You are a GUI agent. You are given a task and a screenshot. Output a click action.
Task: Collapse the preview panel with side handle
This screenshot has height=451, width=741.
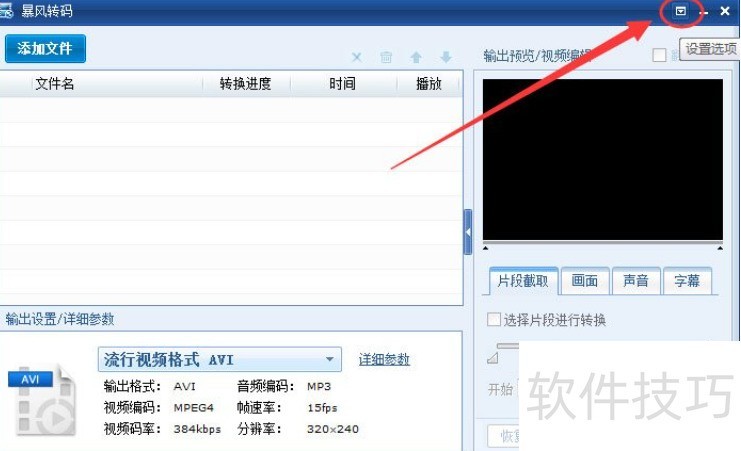(468, 232)
